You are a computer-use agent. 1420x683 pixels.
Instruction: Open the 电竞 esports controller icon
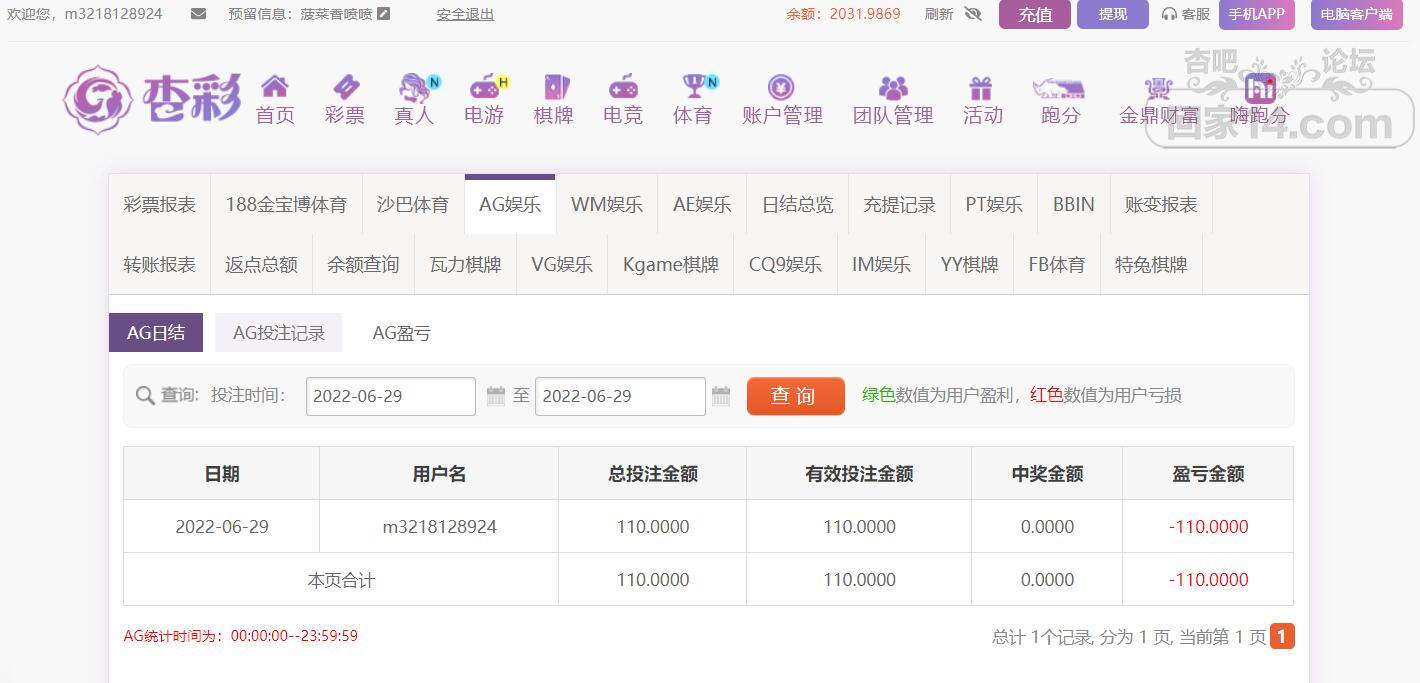tap(623, 87)
